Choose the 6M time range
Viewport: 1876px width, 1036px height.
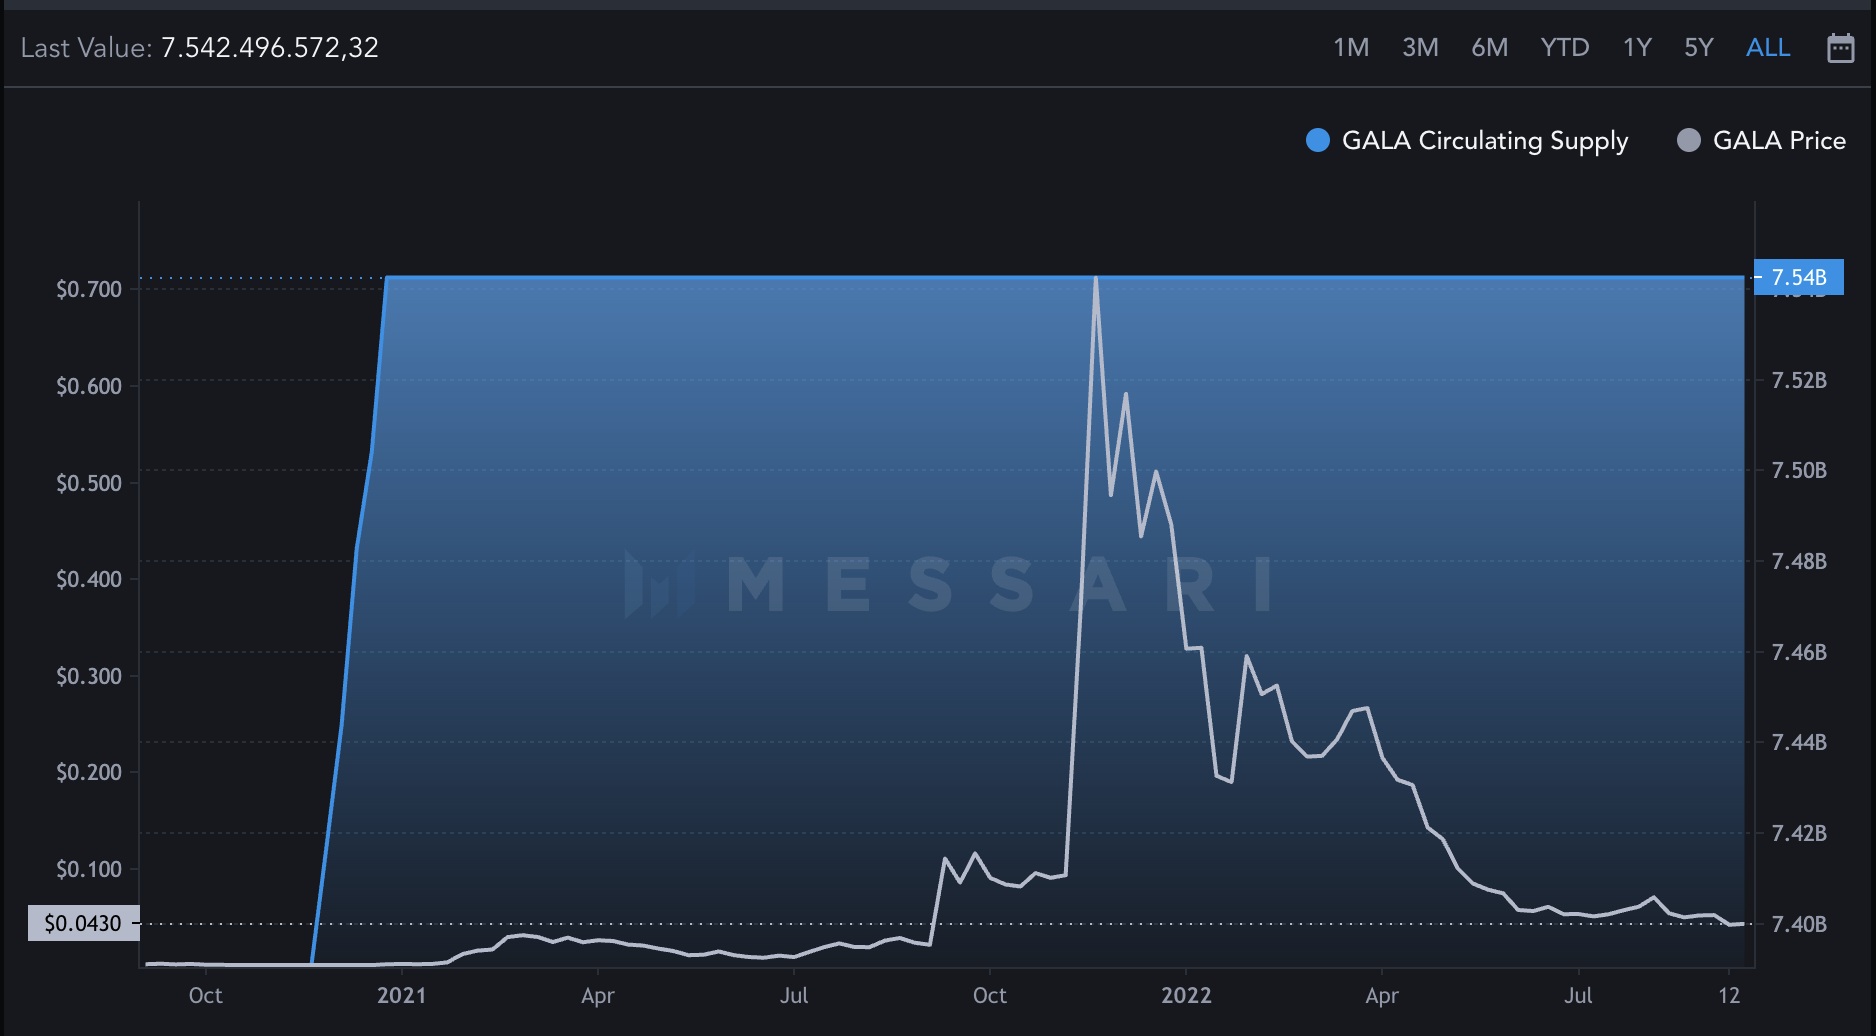[x=1489, y=48]
